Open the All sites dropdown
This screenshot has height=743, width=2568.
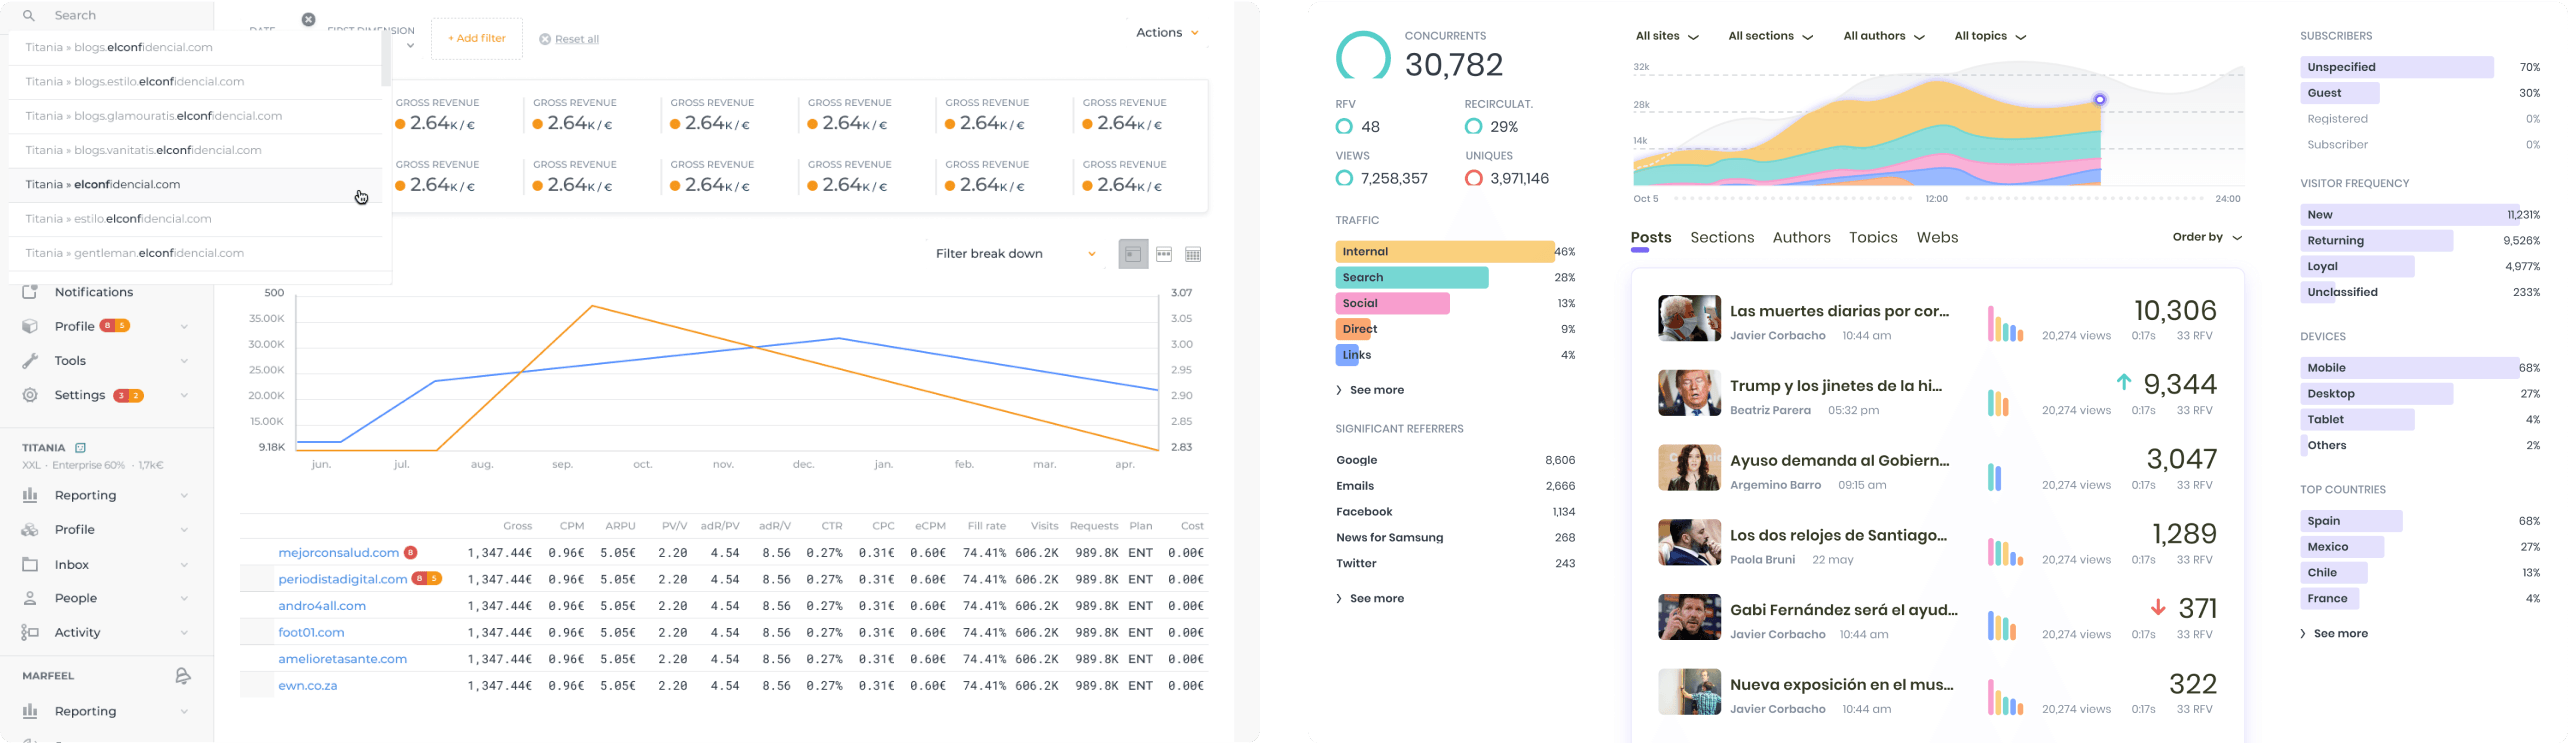click(x=1666, y=37)
